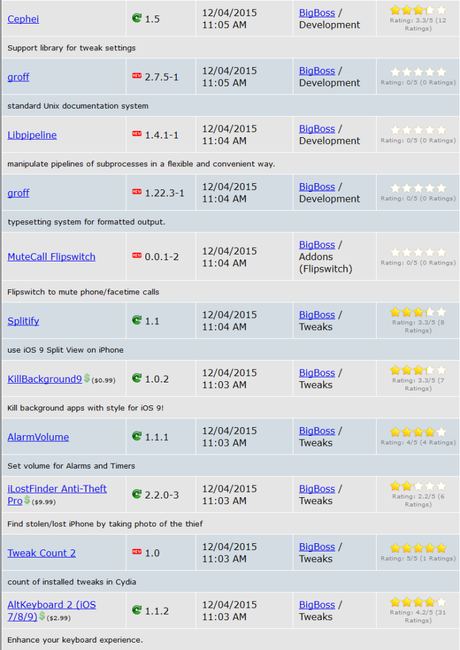Open MuteCall Flipswitch package page
The height and width of the screenshot is (650, 460).
point(51,257)
